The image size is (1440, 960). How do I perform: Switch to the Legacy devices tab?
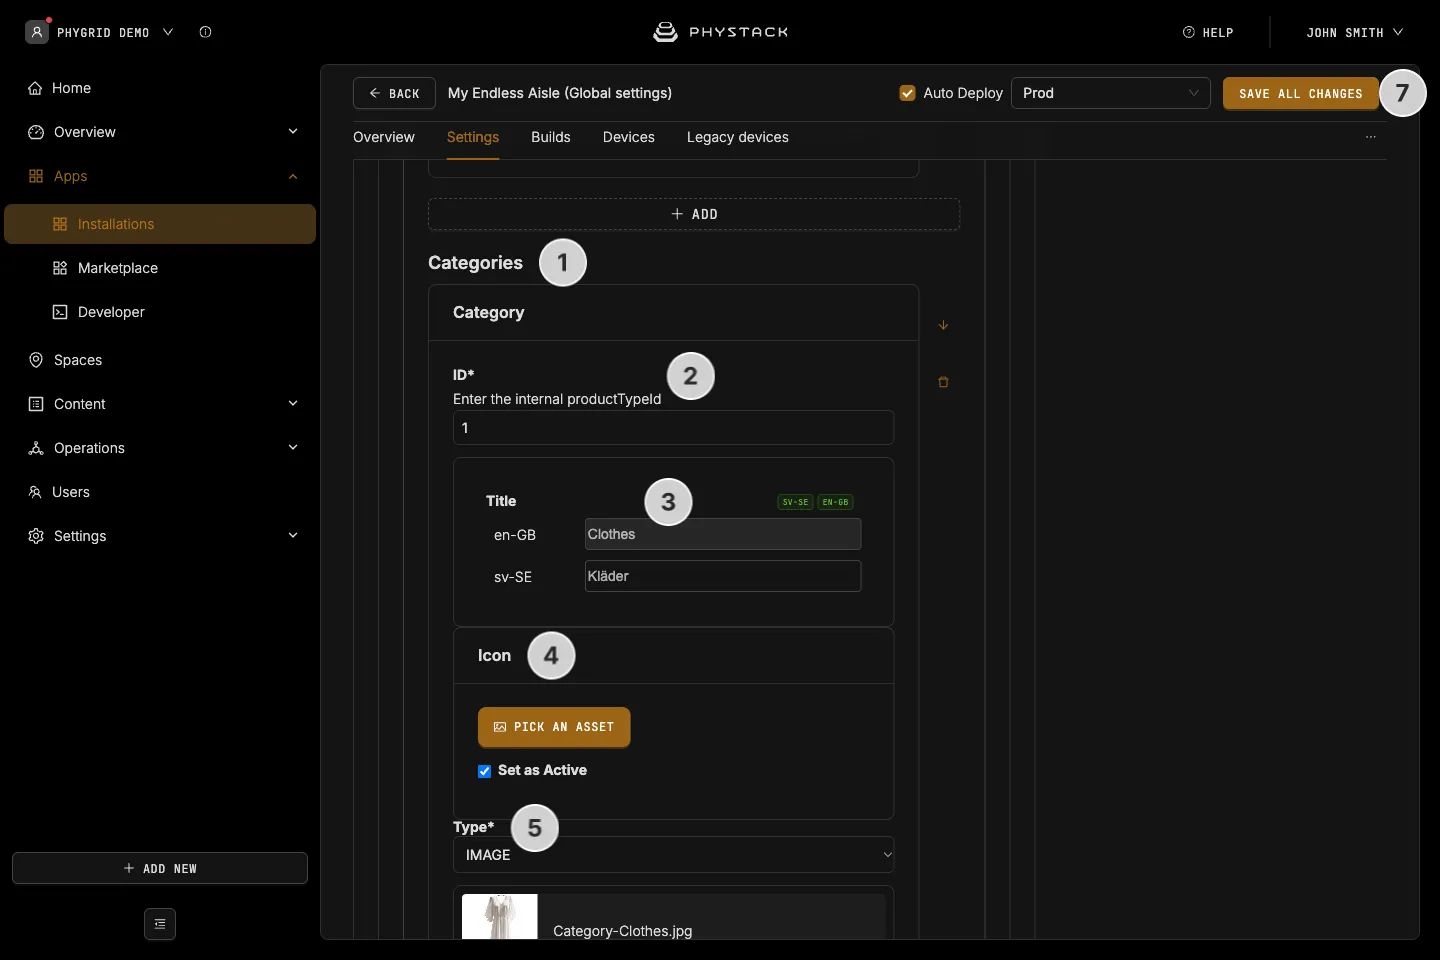738,137
